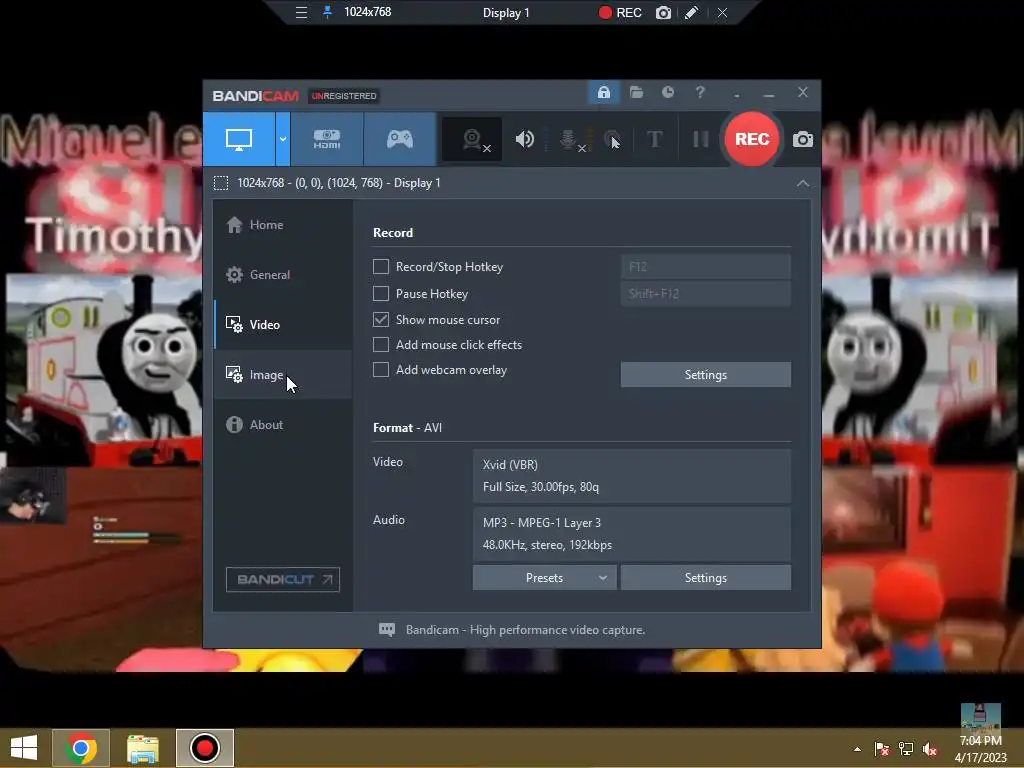Open File Explorer from the taskbar

click(x=143, y=748)
